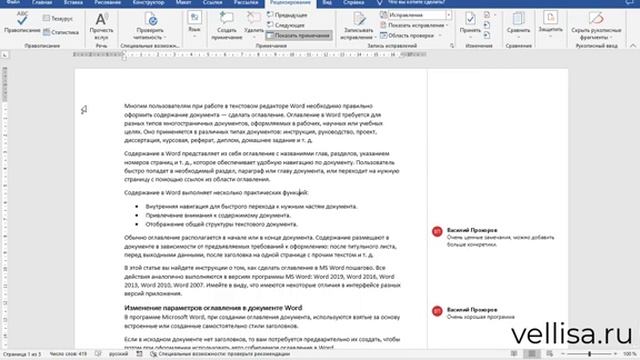Click the Удалить comment button

click(x=254, y=26)
